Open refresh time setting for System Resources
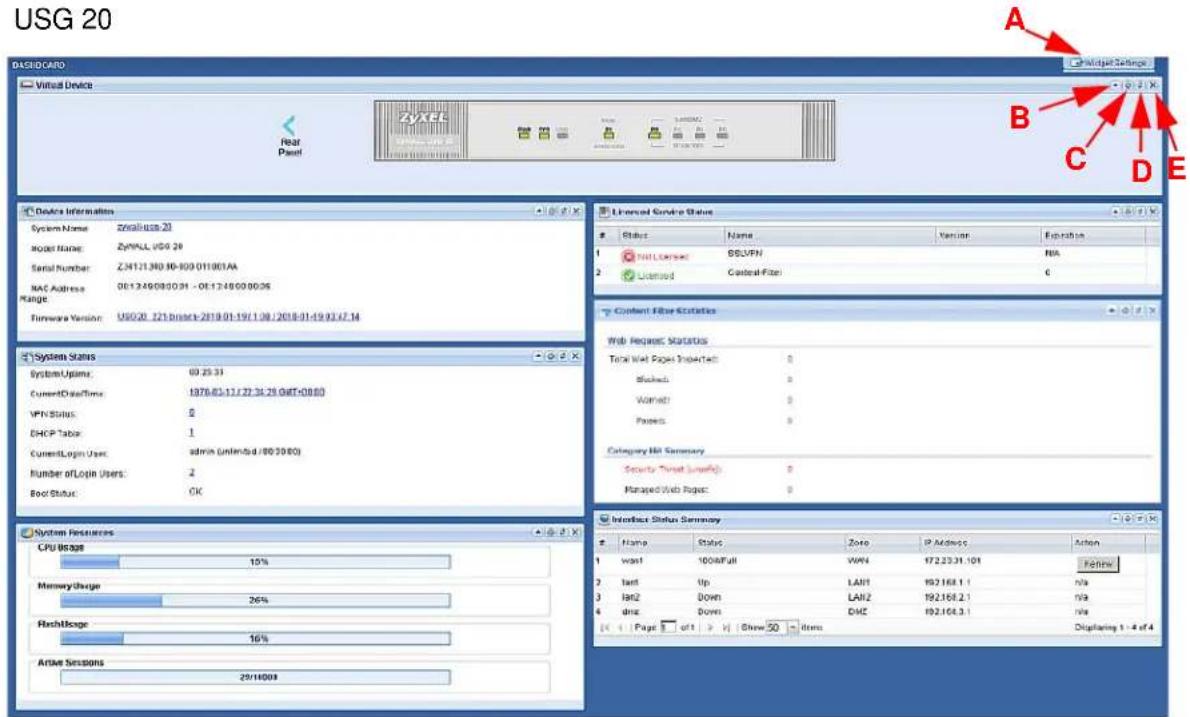This screenshot has height=717, width=1190. click(551, 533)
